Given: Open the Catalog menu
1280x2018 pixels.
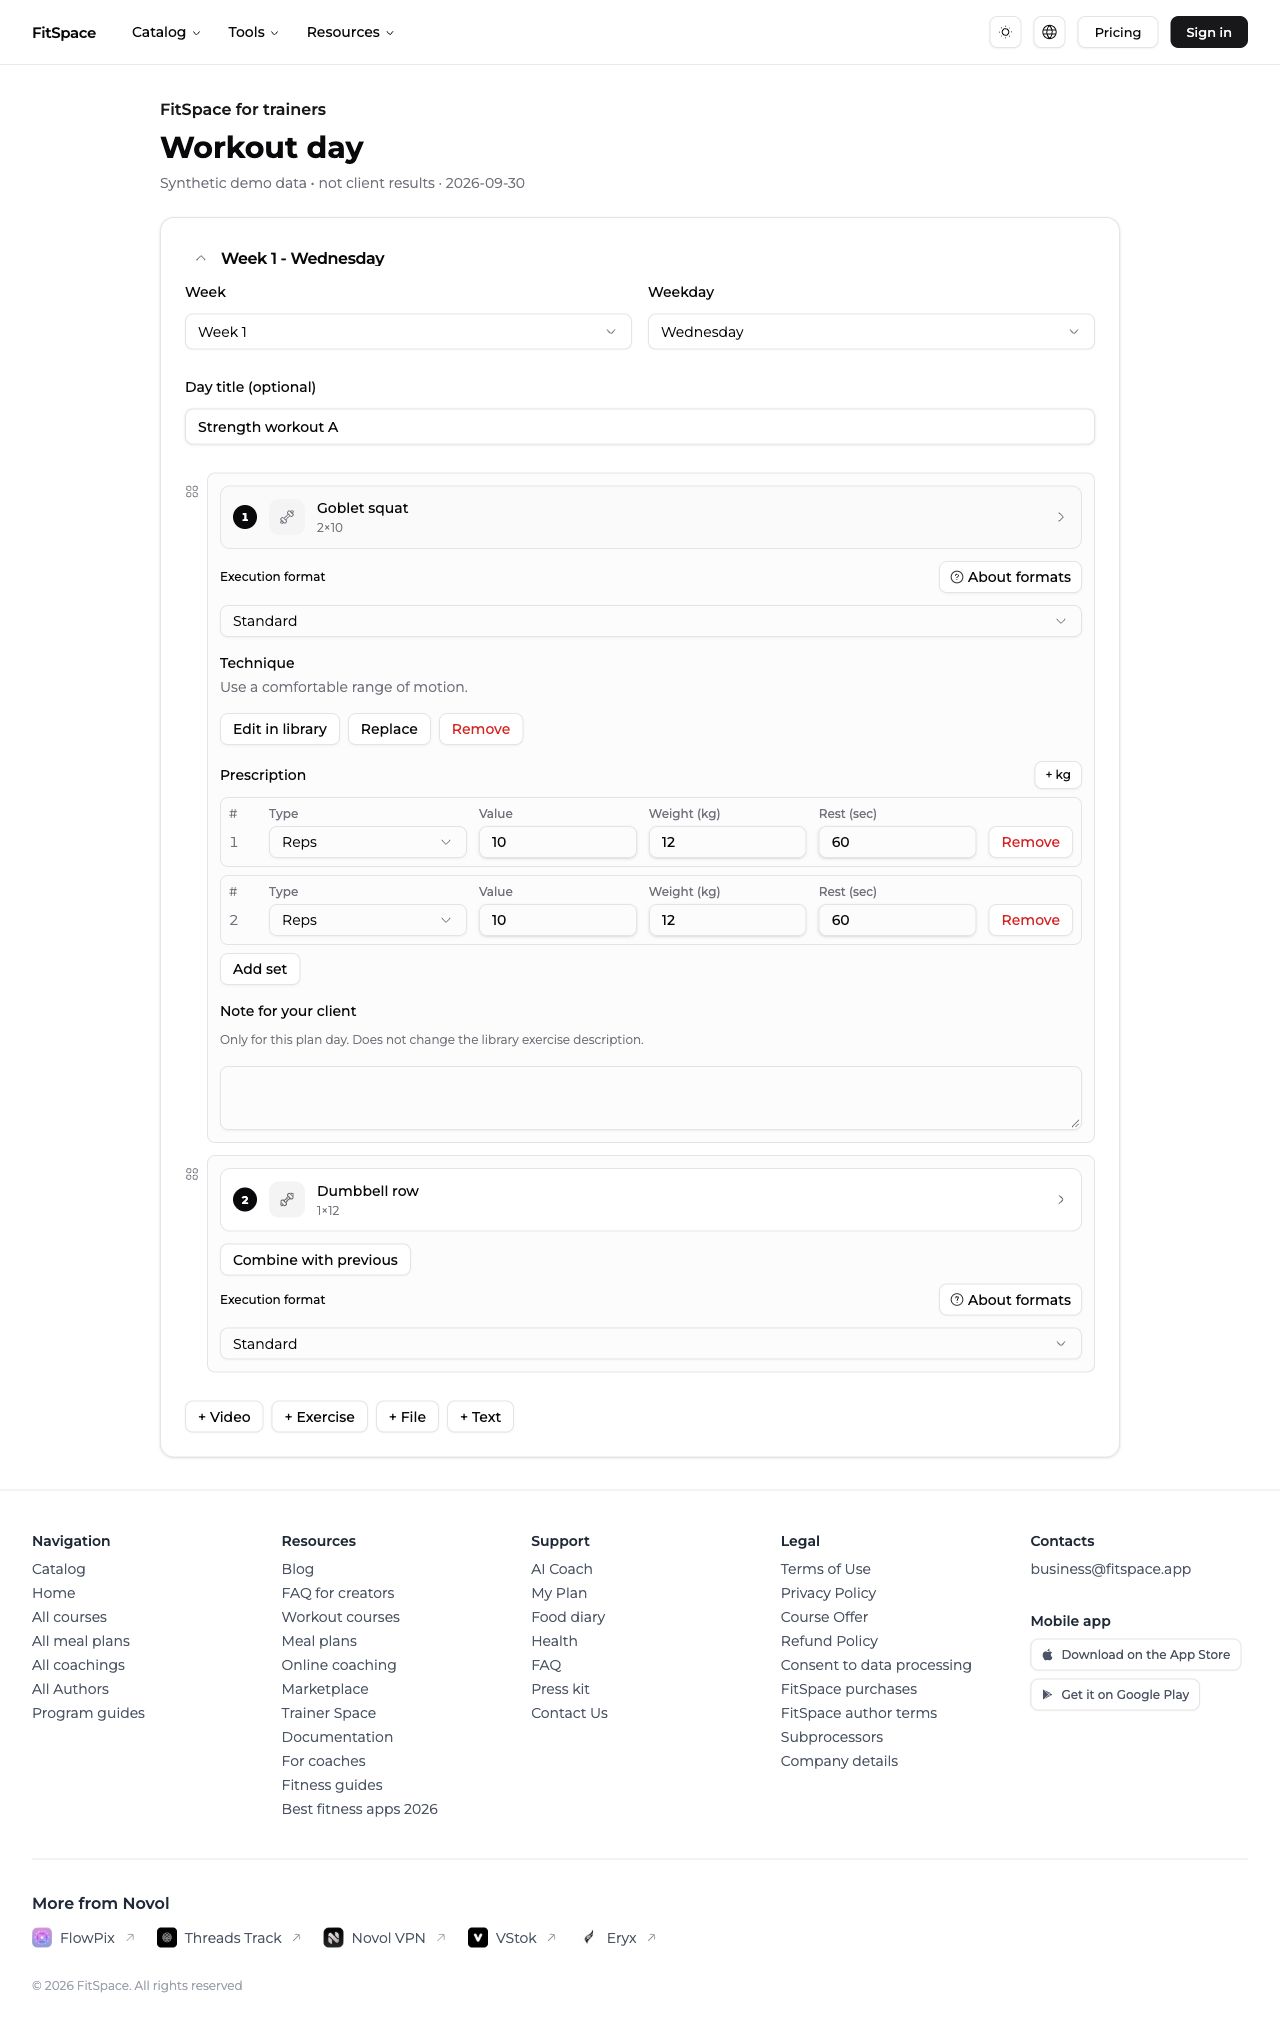Looking at the screenshot, I should click(x=166, y=32).
